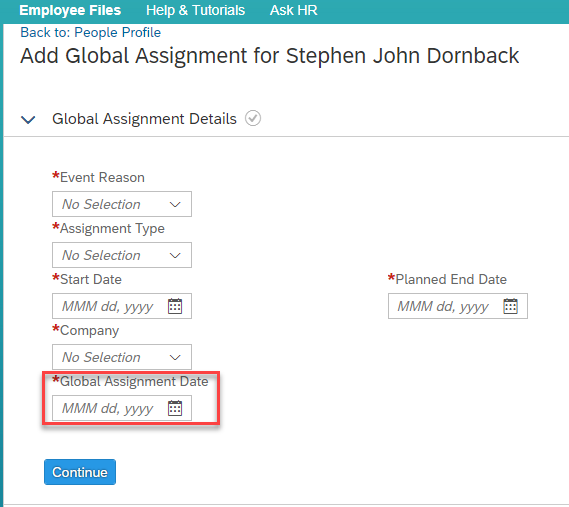Viewport: 569px width, 507px height.
Task: Click the Global Assignment Details section title
Action: (x=144, y=119)
